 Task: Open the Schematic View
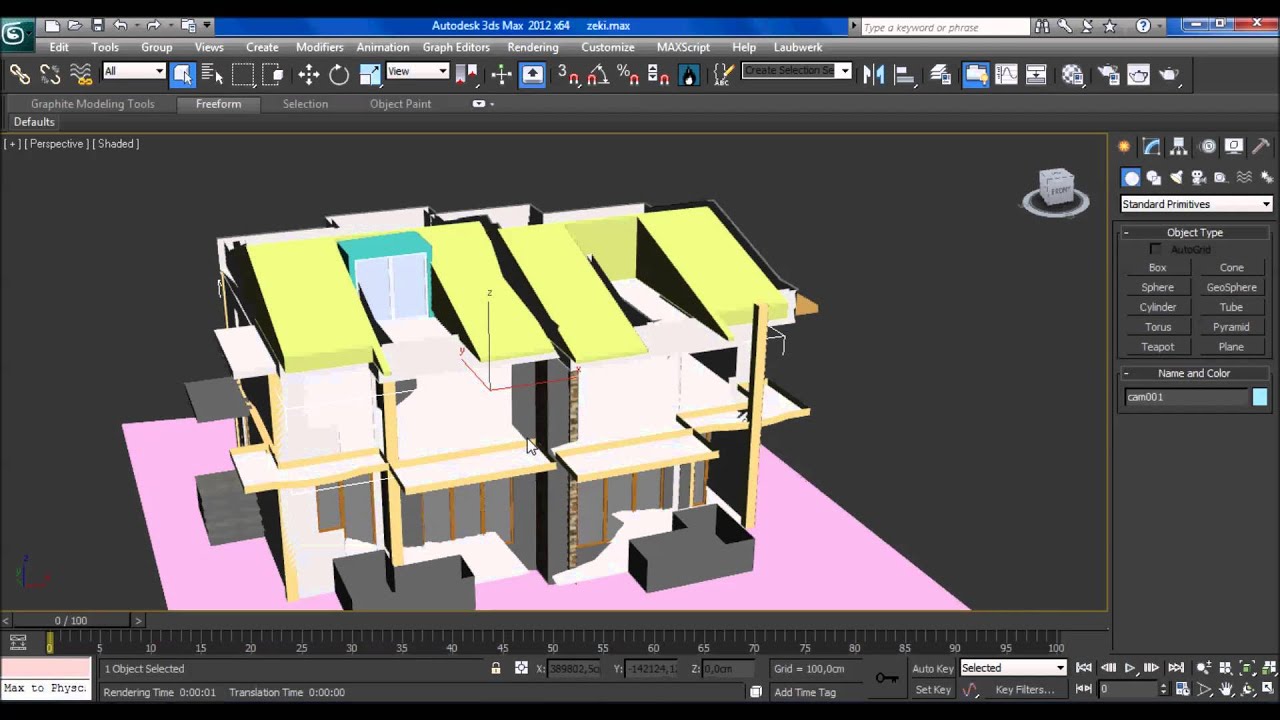click(x=1036, y=74)
